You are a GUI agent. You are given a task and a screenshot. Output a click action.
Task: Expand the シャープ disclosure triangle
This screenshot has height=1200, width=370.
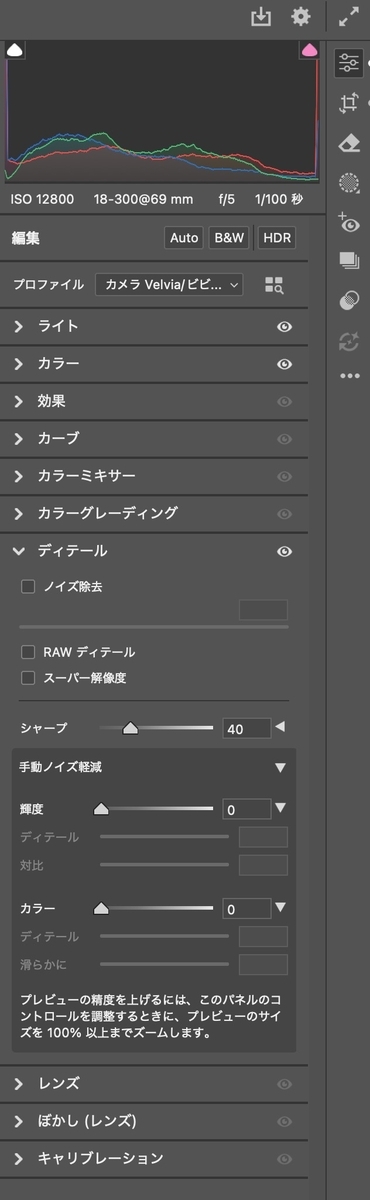coord(281,728)
